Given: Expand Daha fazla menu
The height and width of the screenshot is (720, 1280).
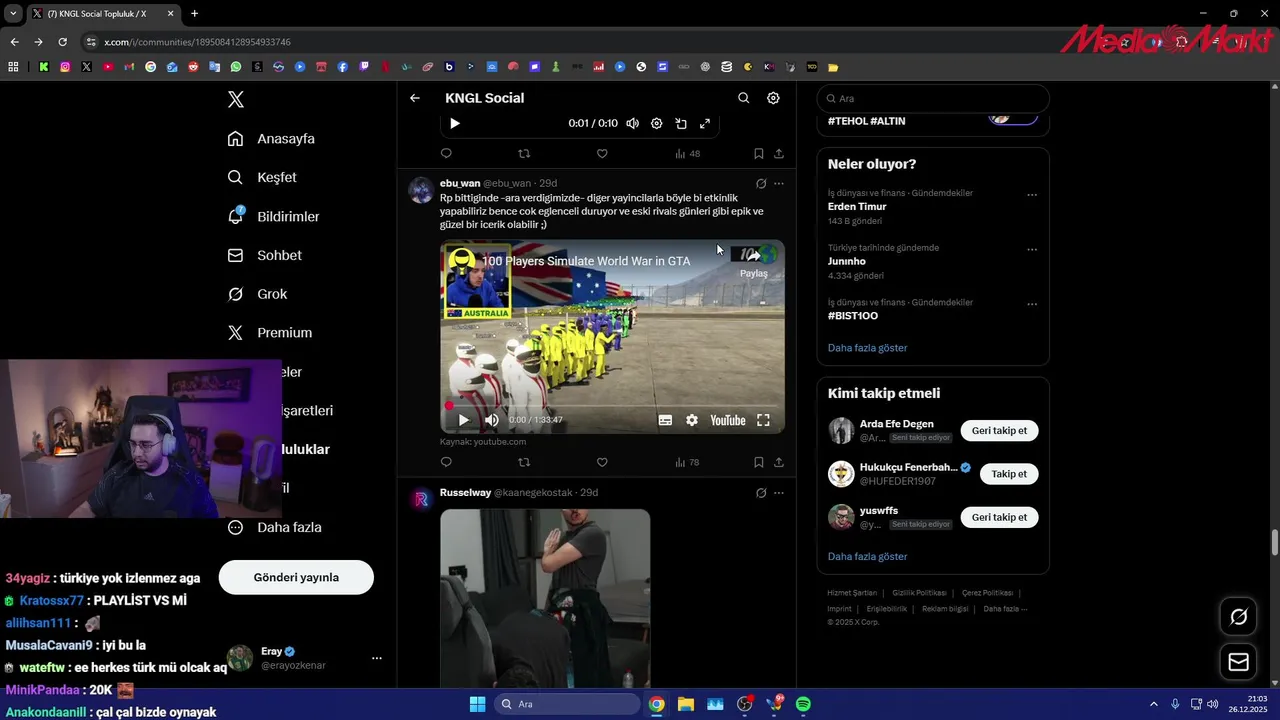Looking at the screenshot, I should pyautogui.click(x=274, y=527).
